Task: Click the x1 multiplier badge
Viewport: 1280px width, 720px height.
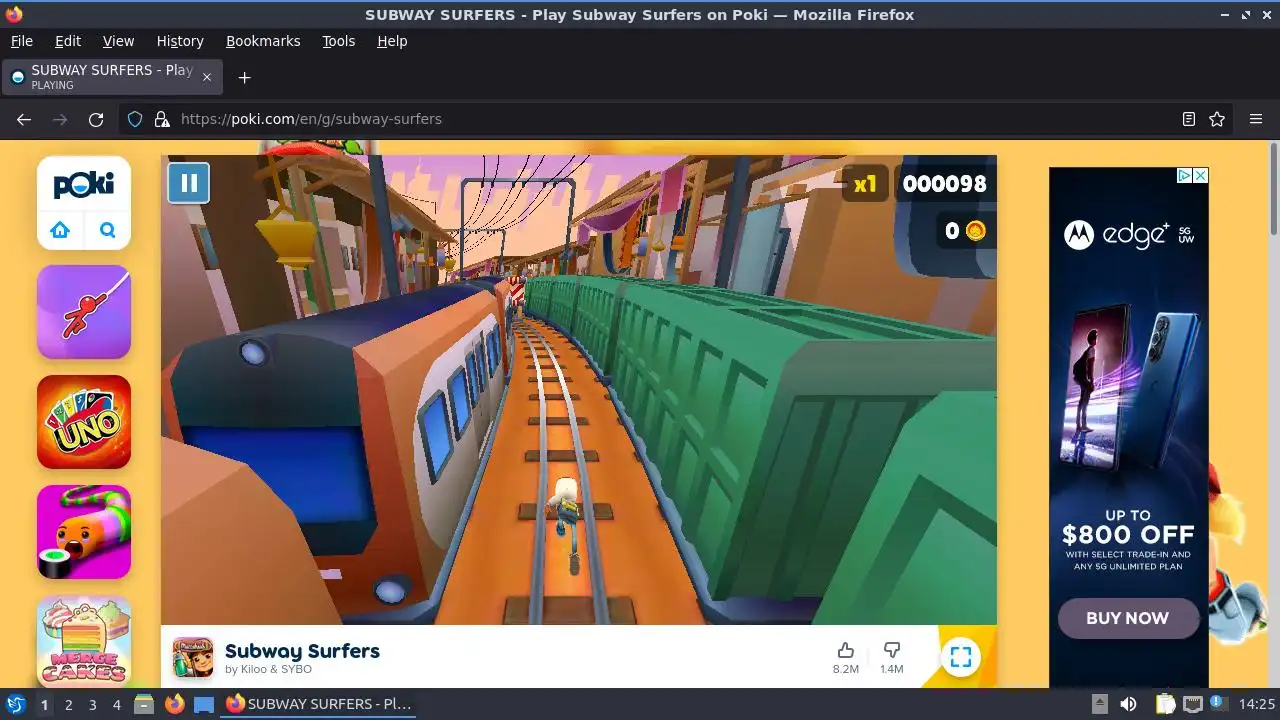Action: 865,184
